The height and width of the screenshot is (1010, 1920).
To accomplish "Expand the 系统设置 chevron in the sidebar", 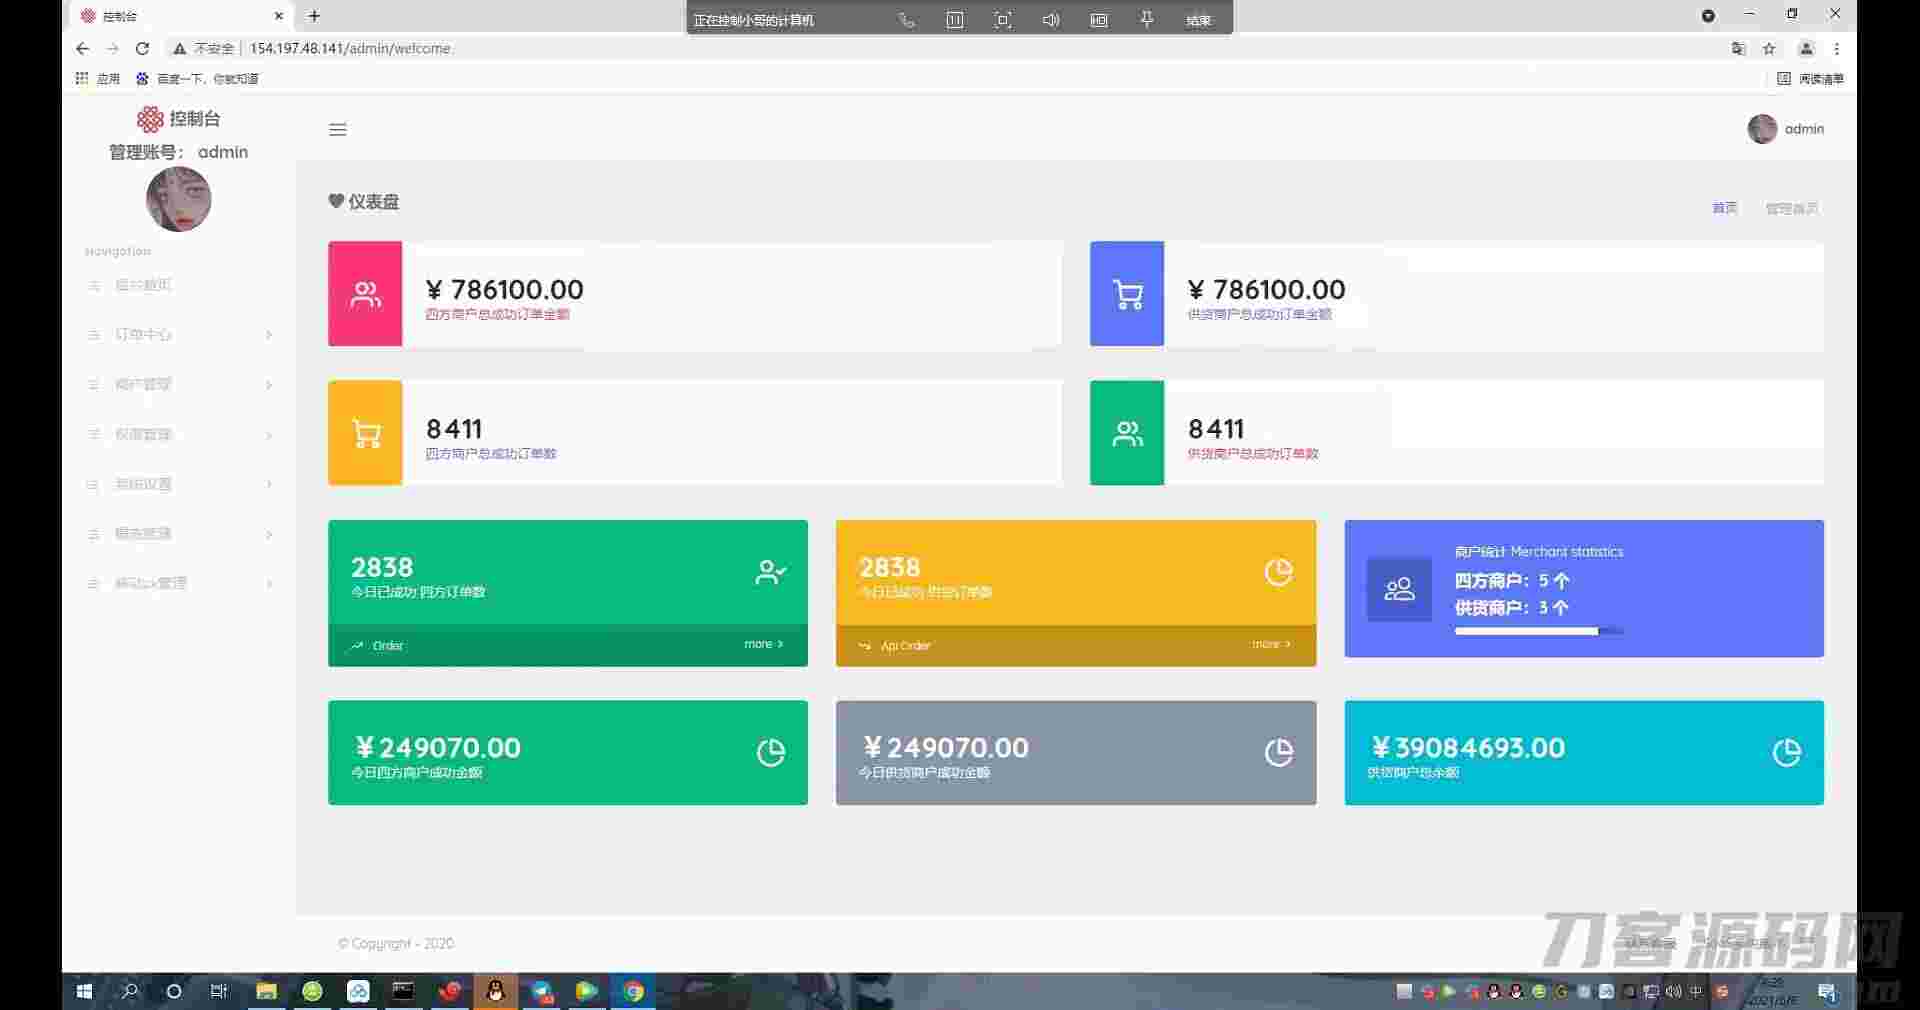I will pos(269,485).
